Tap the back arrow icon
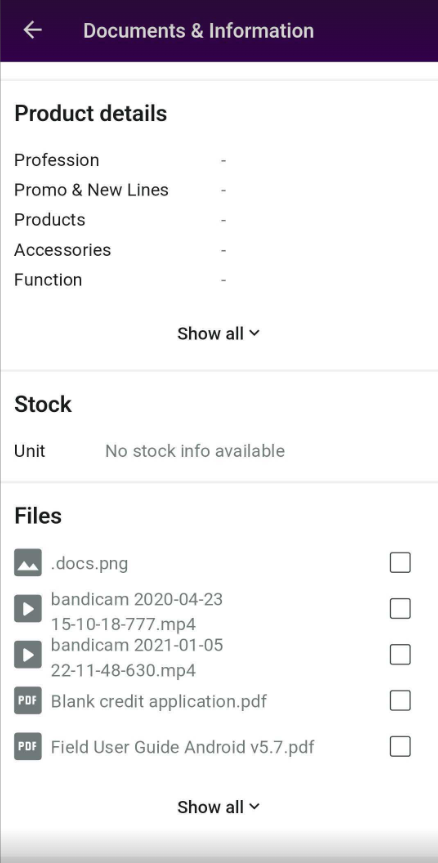 pos(32,30)
